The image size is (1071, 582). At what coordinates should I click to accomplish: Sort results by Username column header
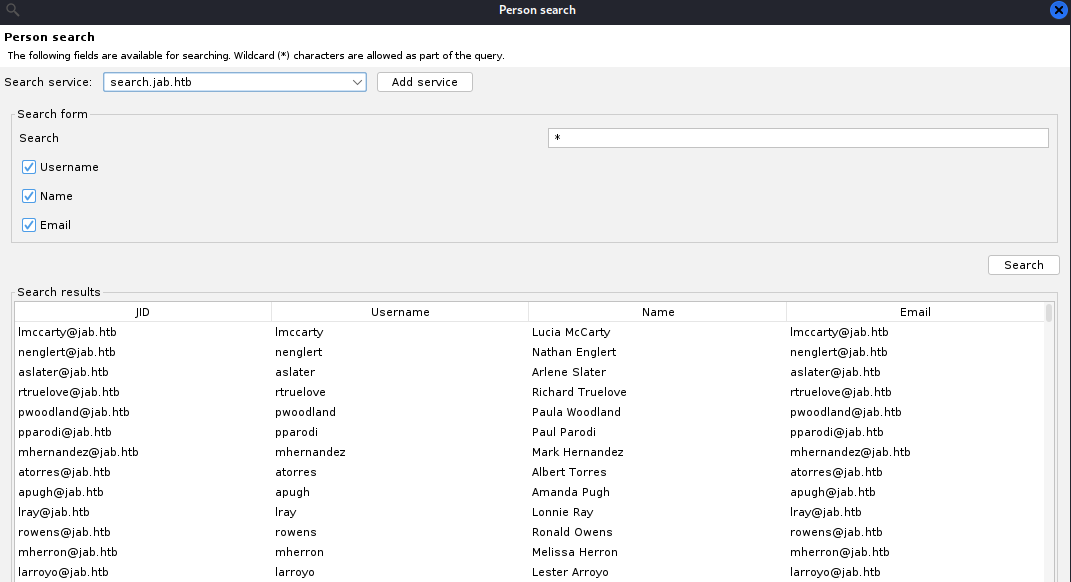(400, 312)
